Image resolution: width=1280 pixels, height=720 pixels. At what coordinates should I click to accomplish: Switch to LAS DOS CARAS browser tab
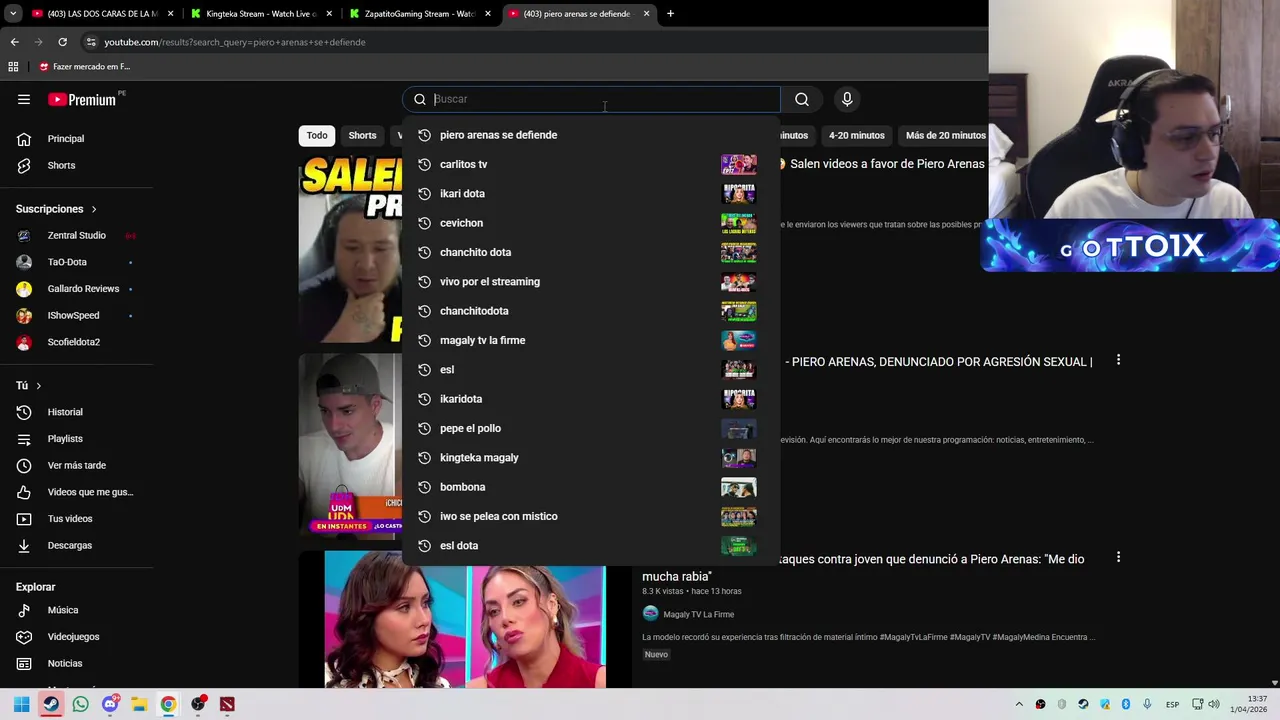[100, 14]
